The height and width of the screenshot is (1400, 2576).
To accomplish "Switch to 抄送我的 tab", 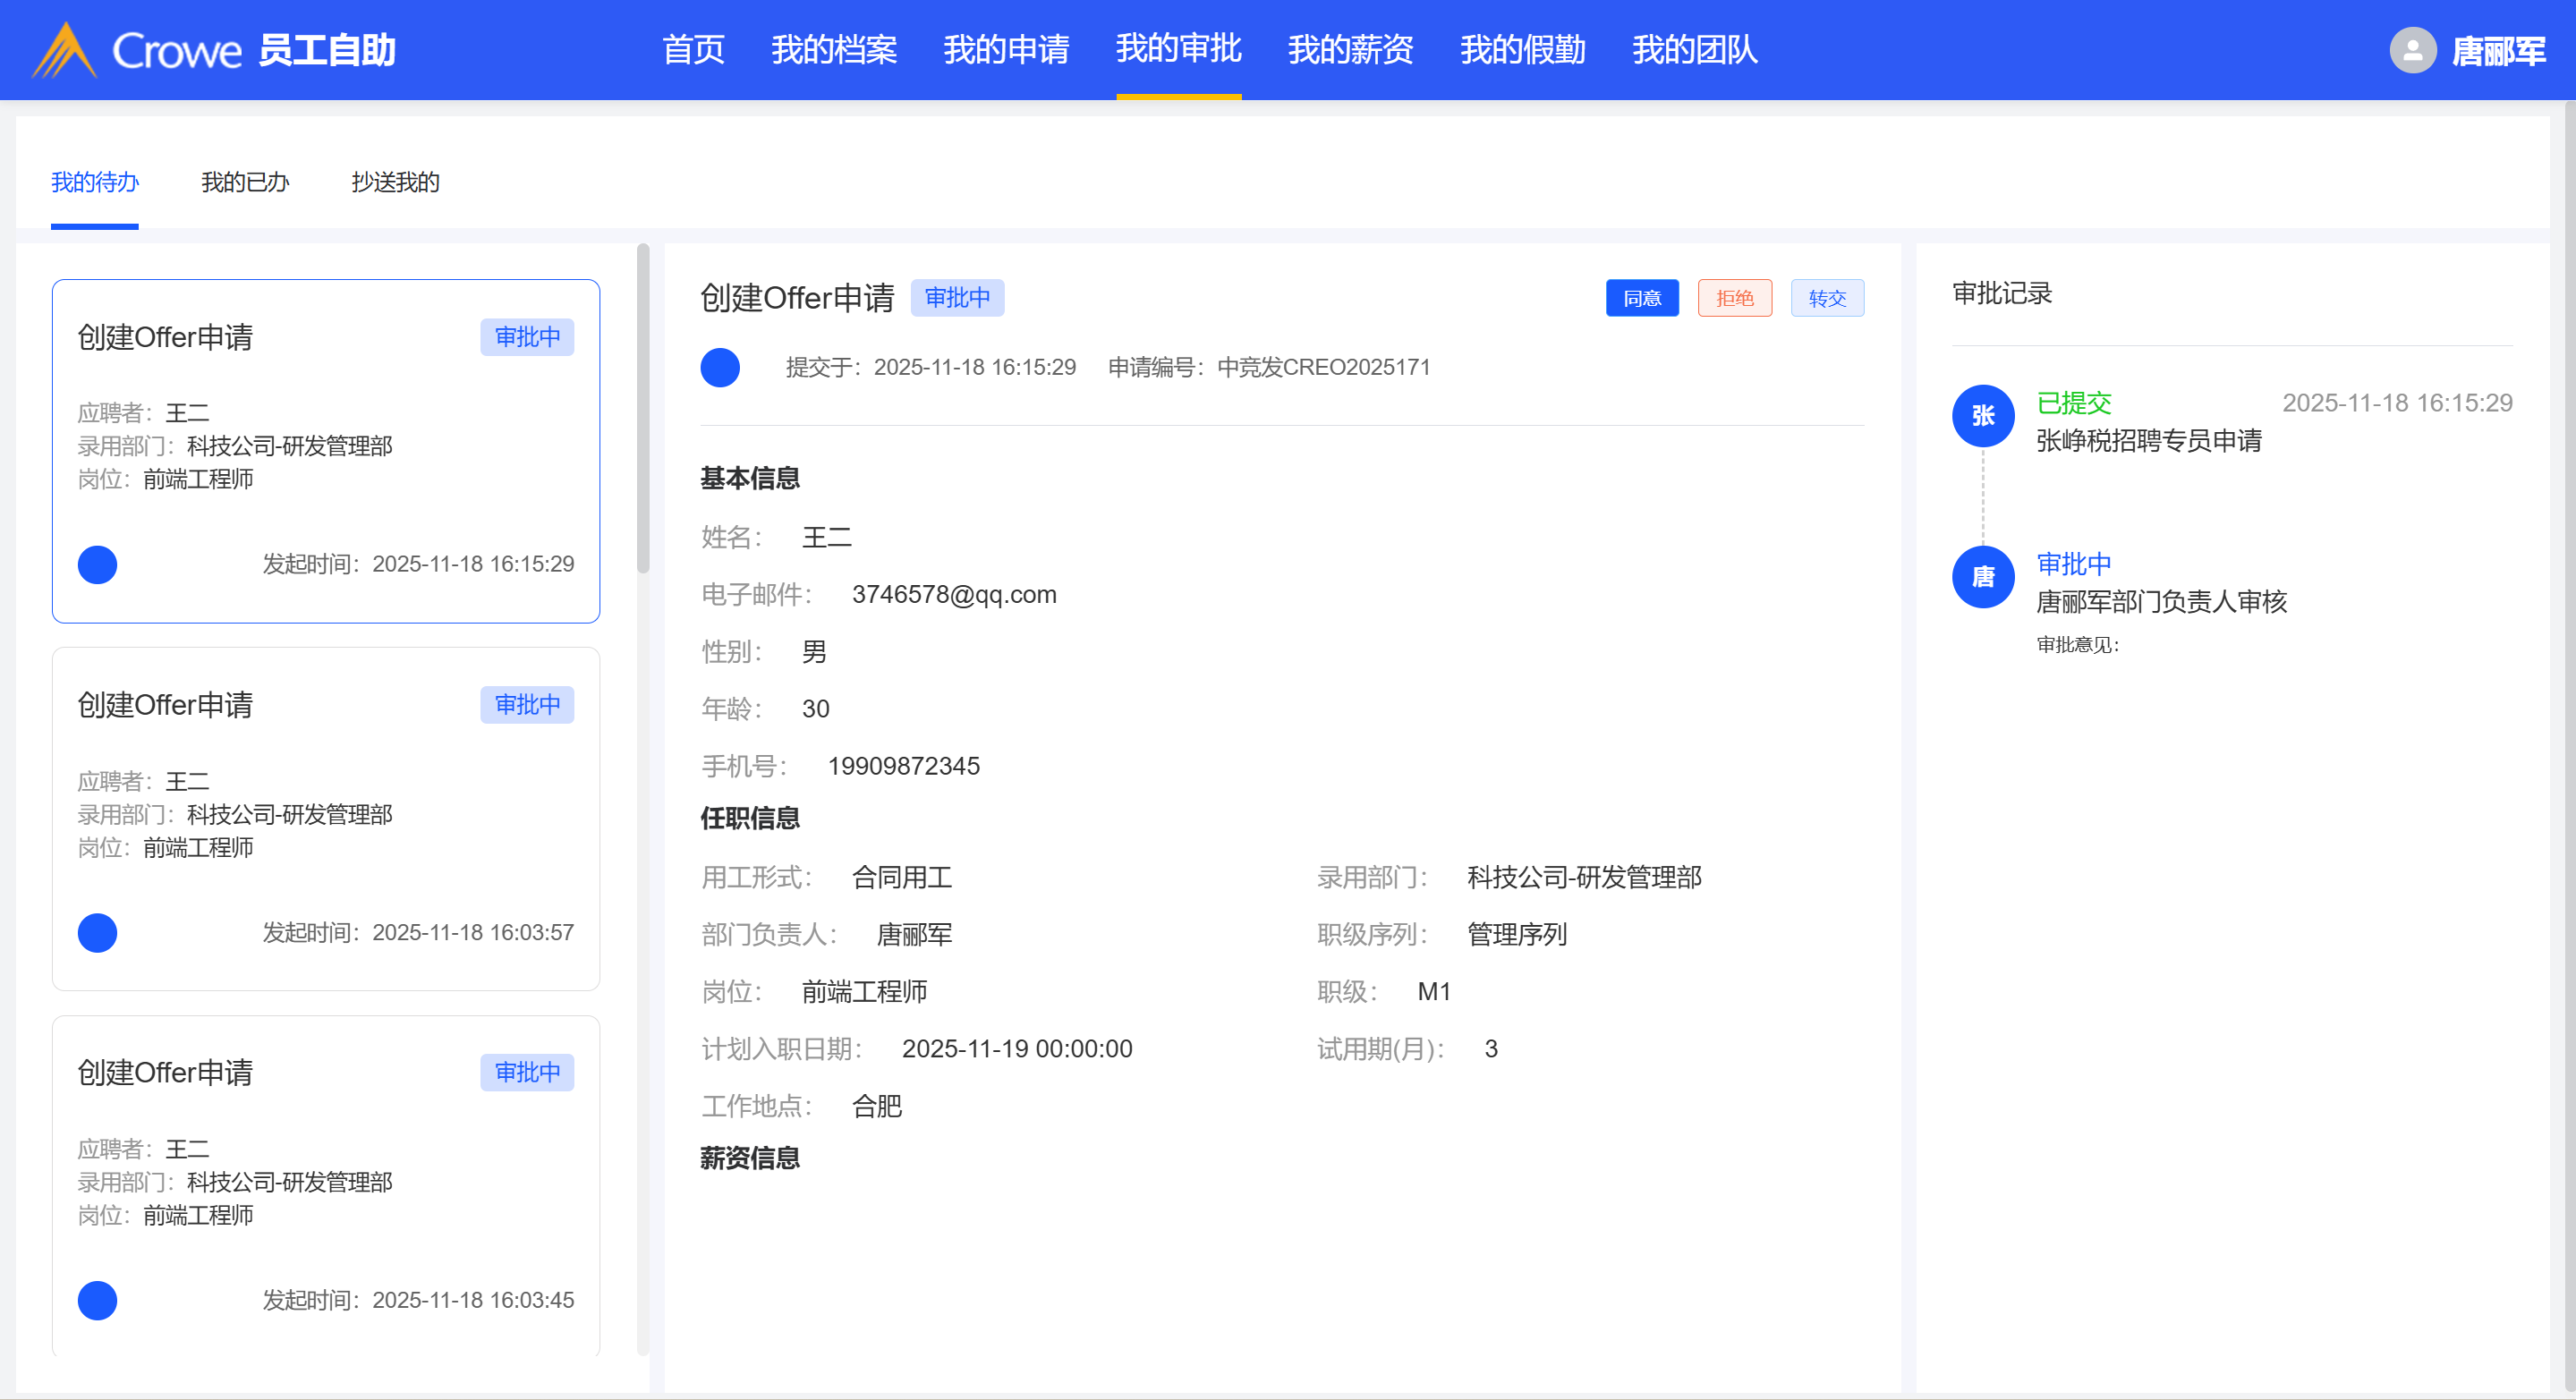I will pos(395,182).
